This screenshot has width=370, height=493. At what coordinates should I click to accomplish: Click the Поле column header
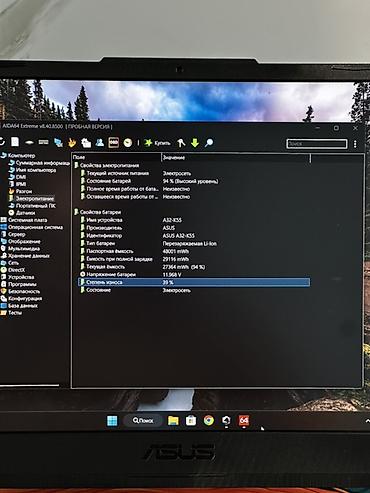pos(117,157)
